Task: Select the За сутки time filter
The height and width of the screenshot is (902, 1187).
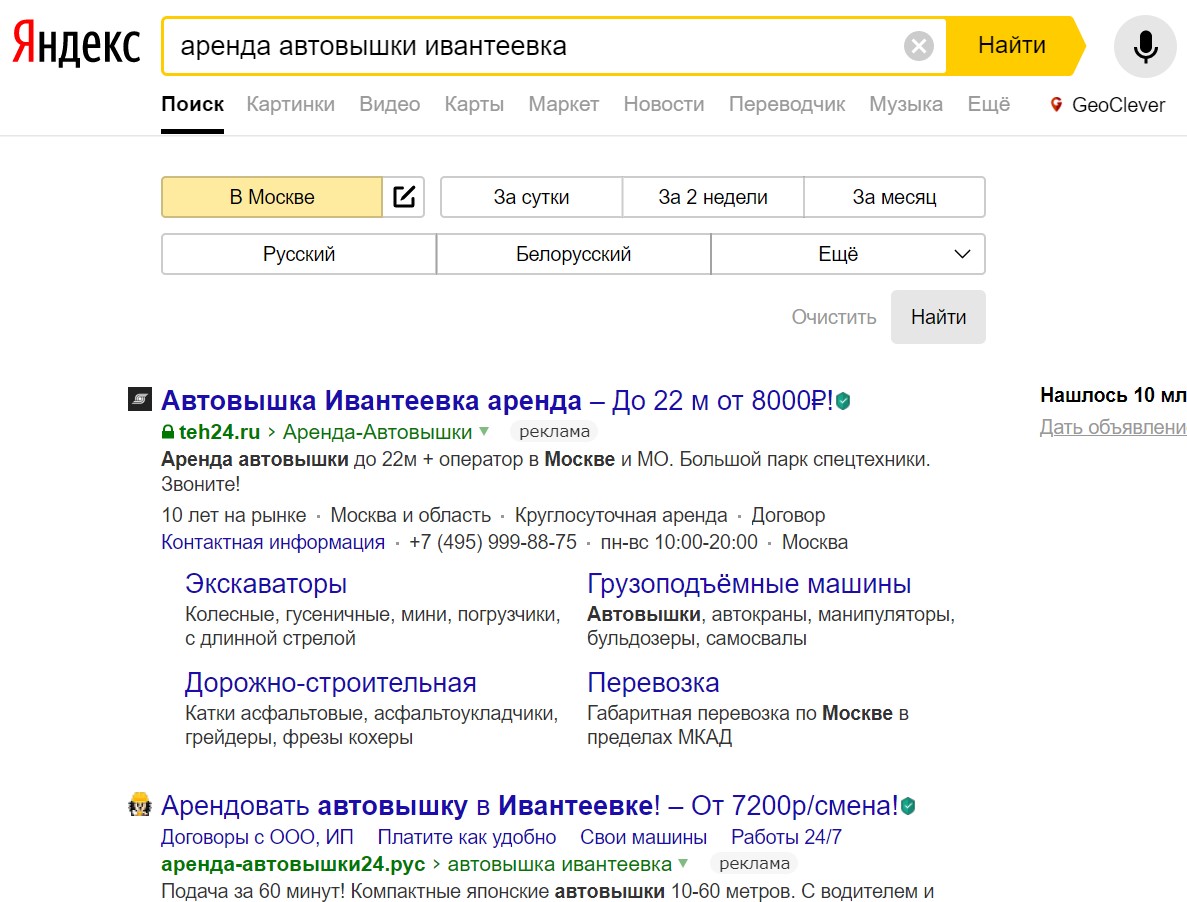Action: click(x=531, y=198)
